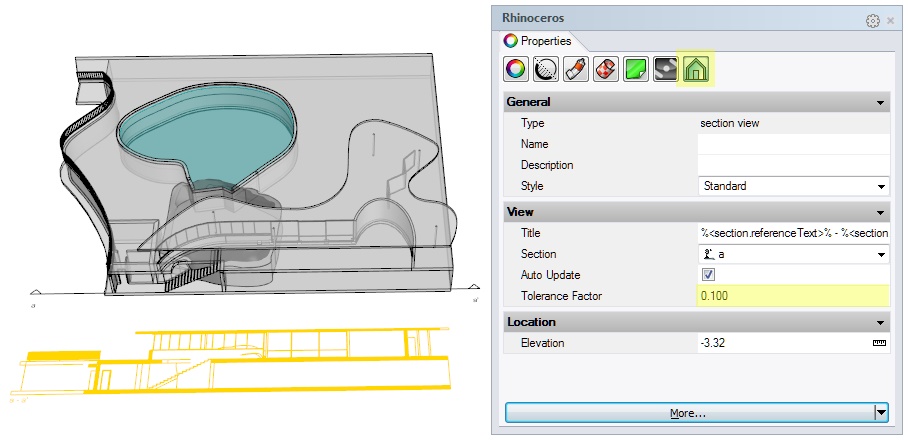The height and width of the screenshot is (440, 908).
Task: Click the Tolerance Factor field
Action: pyautogui.click(x=793, y=296)
